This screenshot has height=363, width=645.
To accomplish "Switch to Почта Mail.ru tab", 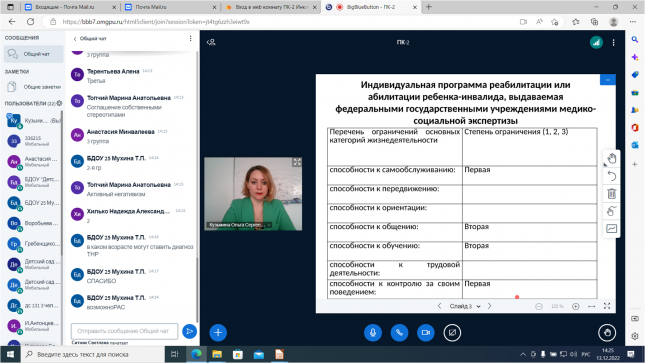I will (169, 7).
